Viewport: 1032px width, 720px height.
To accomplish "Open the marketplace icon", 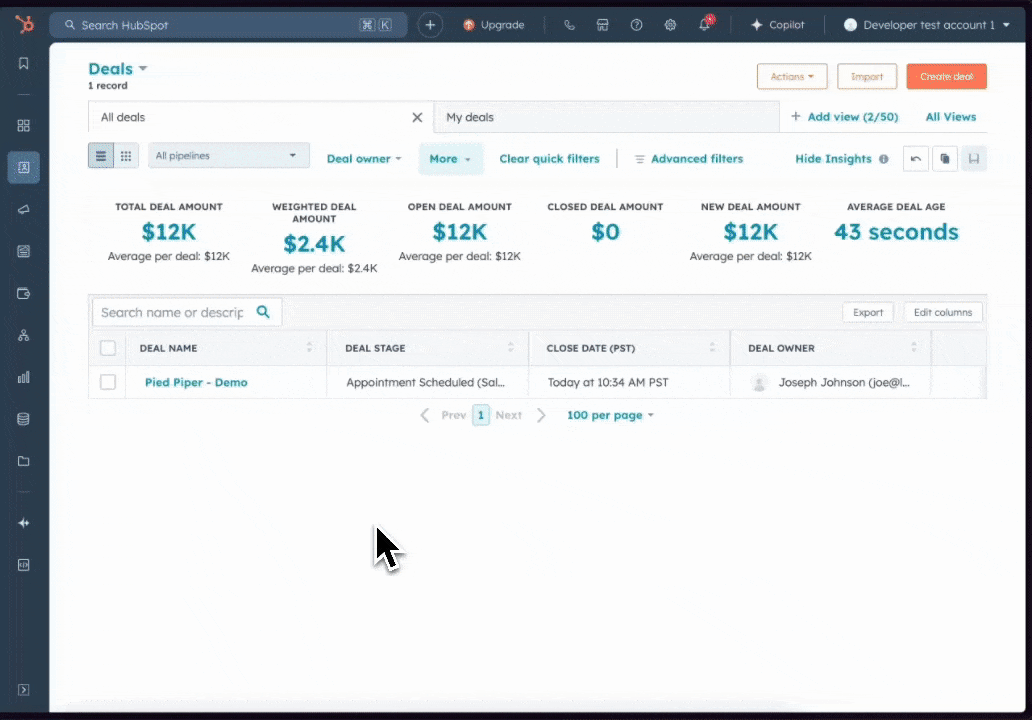I will (602, 25).
